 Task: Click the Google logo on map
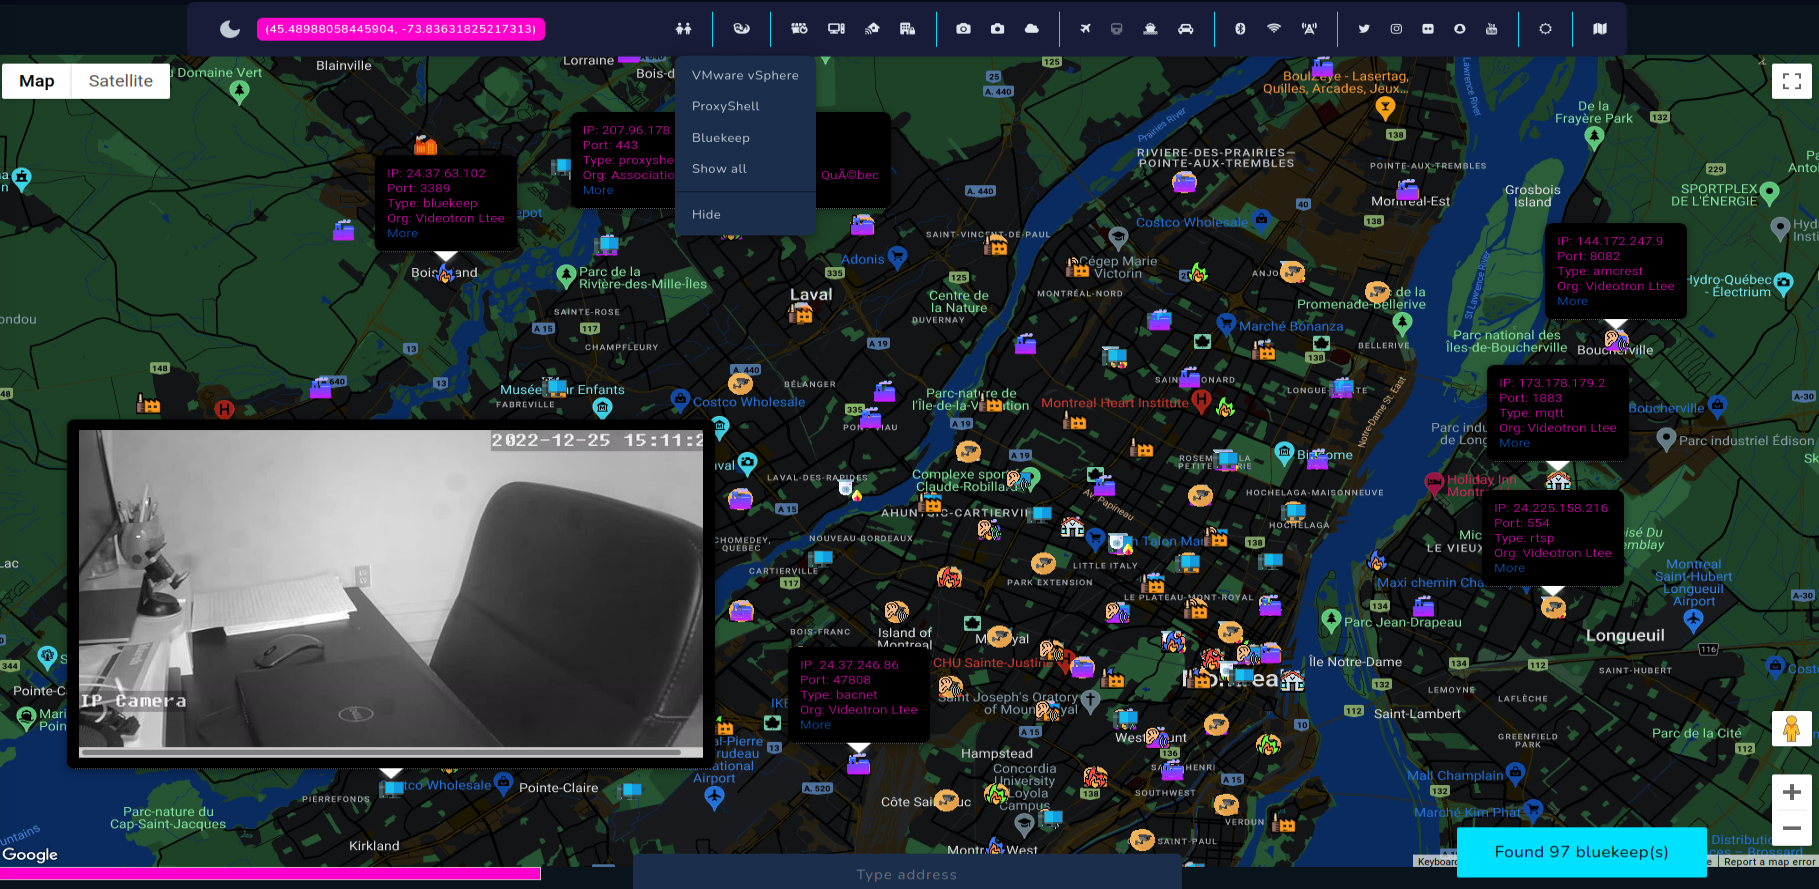tap(30, 854)
